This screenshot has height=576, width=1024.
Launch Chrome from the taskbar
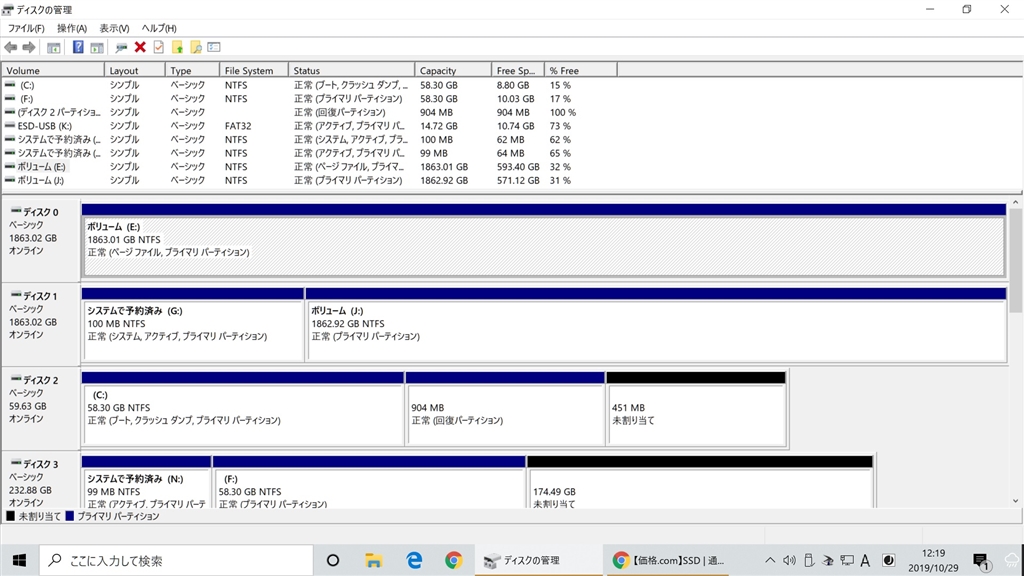tap(454, 560)
